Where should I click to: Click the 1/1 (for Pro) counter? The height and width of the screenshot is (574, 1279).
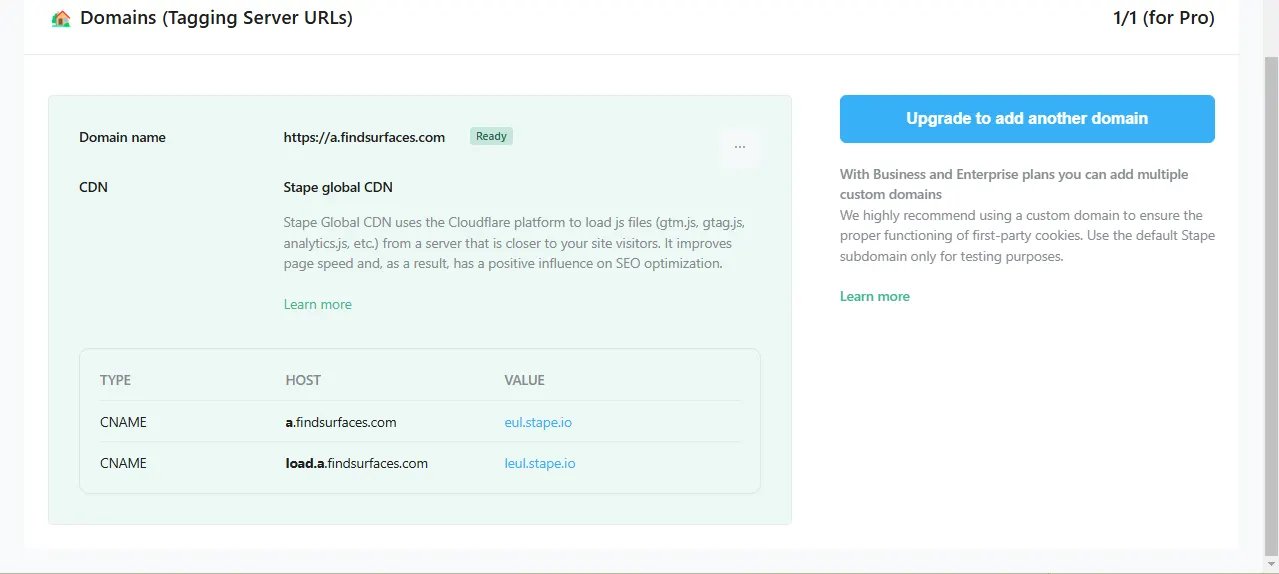click(x=1163, y=18)
